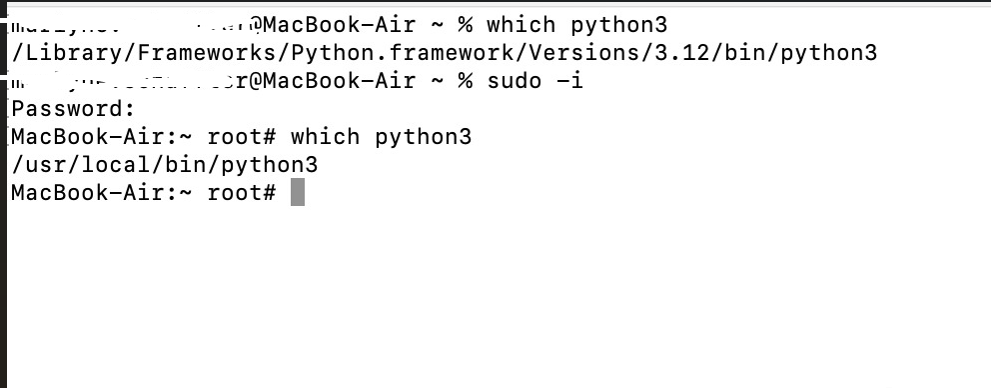The image size is (991, 388).
Task: Click the 'Password:' prompt line
Action: coord(73,109)
